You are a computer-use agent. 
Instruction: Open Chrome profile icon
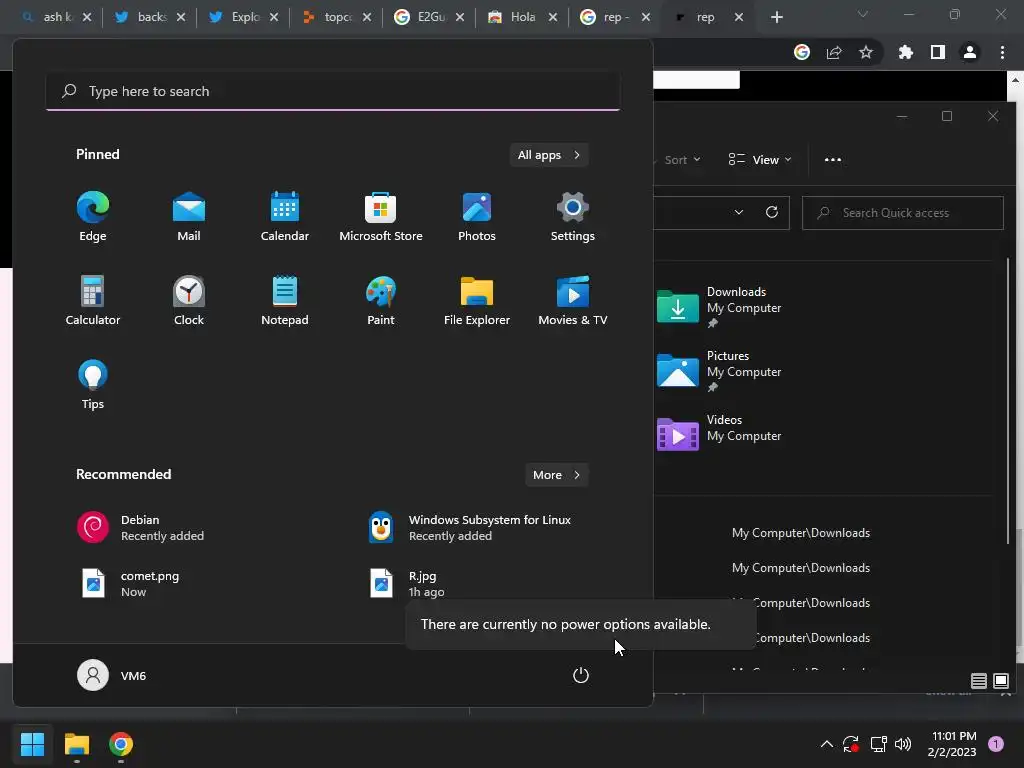click(x=970, y=52)
